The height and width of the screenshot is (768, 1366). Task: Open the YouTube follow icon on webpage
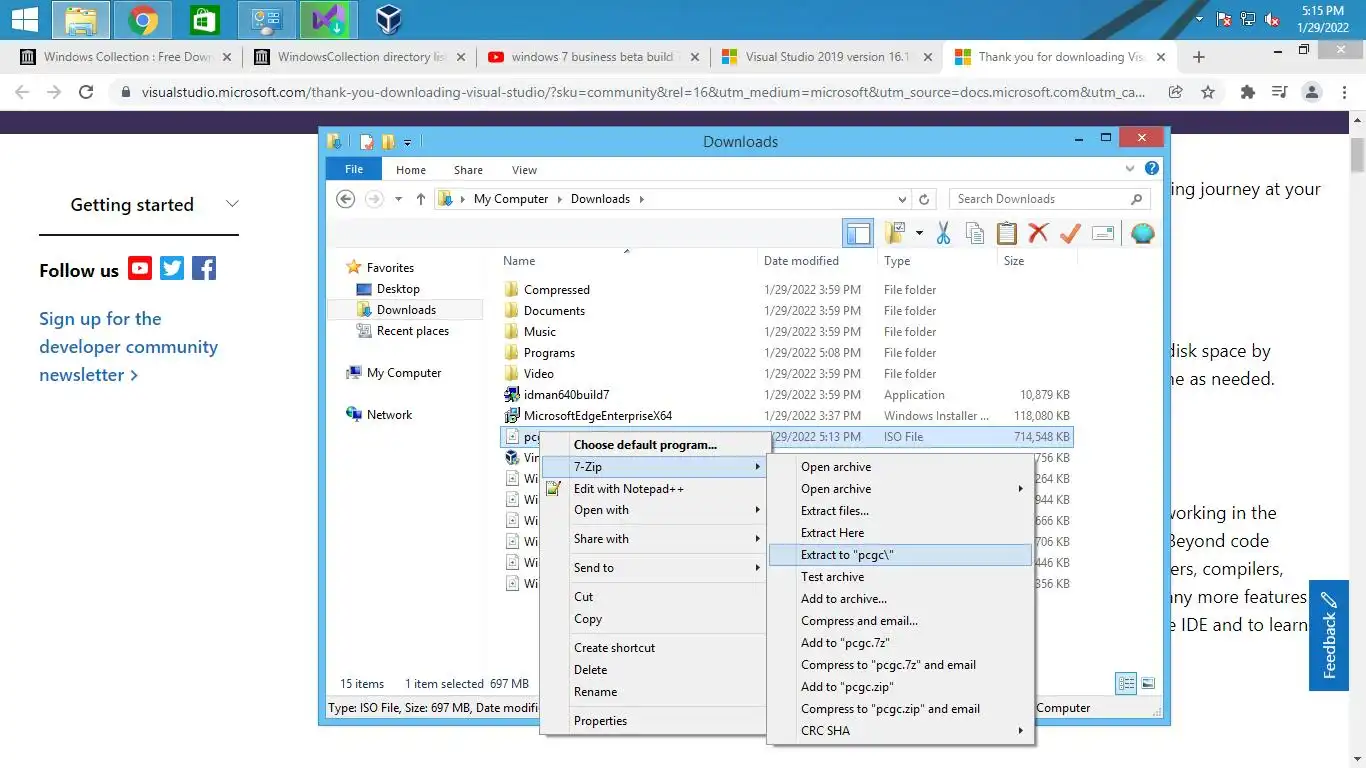pyautogui.click(x=140, y=268)
